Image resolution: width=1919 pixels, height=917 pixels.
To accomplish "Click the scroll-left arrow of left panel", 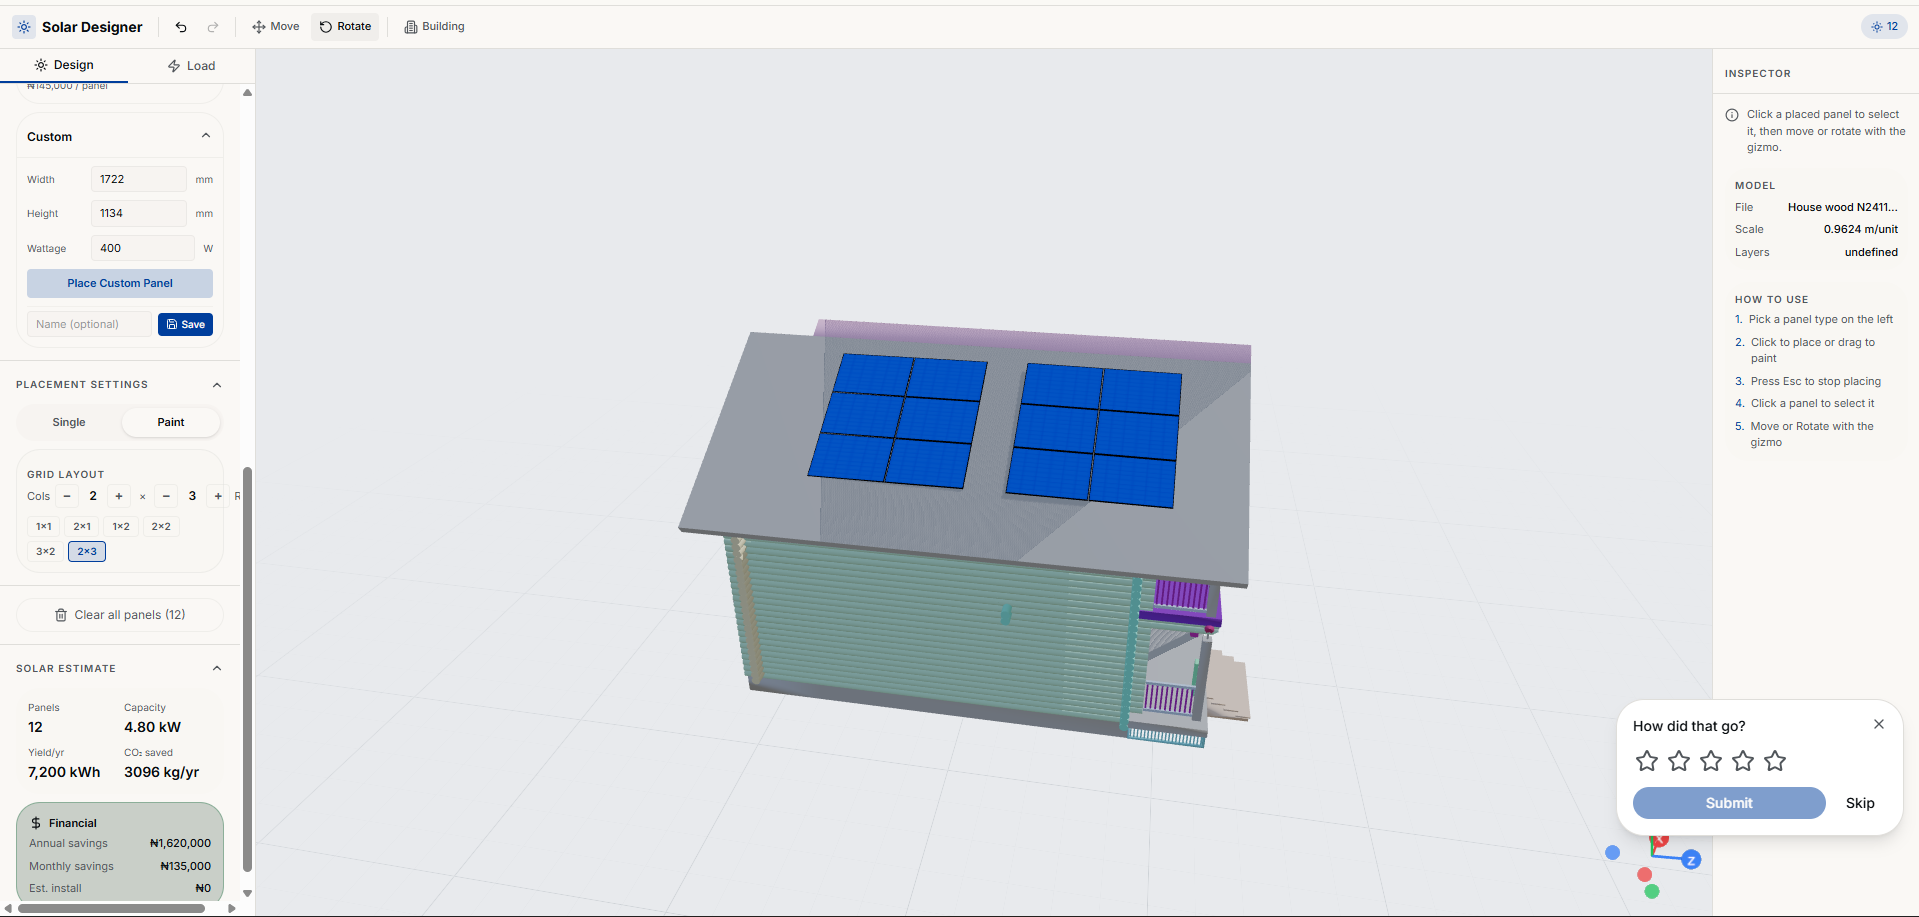I will pyautogui.click(x=8, y=909).
